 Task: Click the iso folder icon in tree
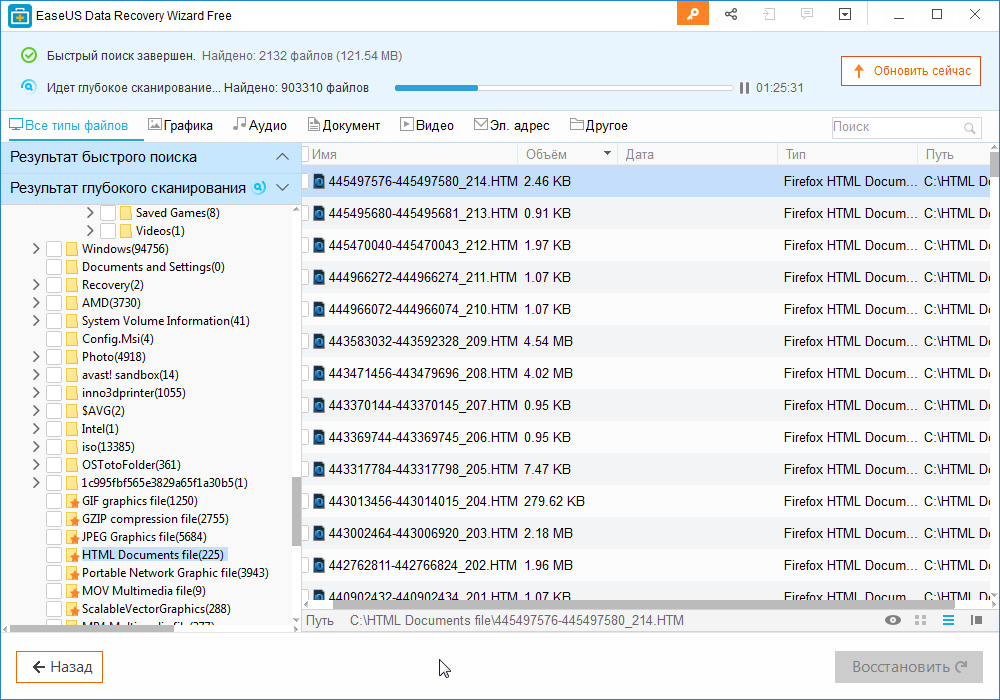[x=72, y=447]
